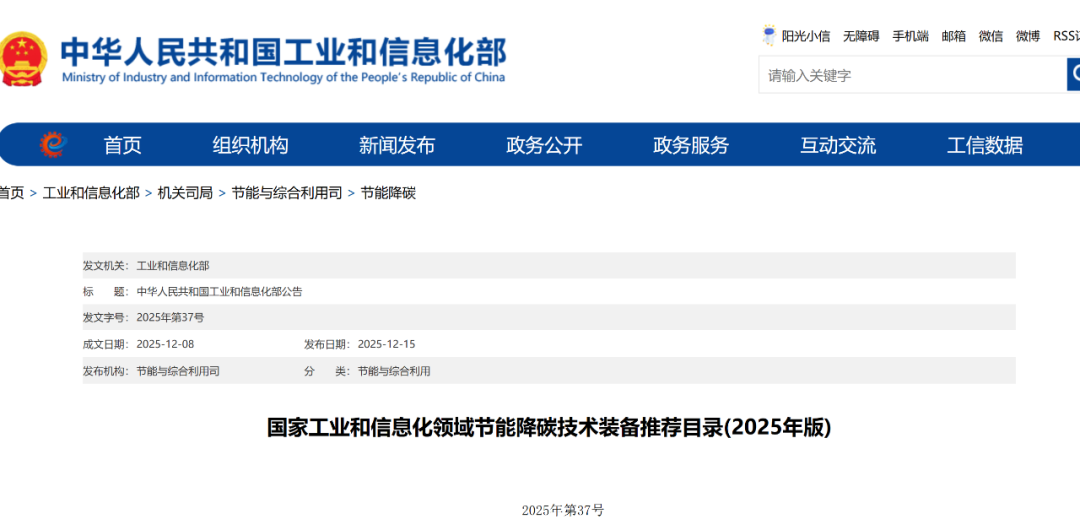The image size is (1080, 530).
Task: Focus the 请输入关键字 search field
Action: click(x=913, y=74)
